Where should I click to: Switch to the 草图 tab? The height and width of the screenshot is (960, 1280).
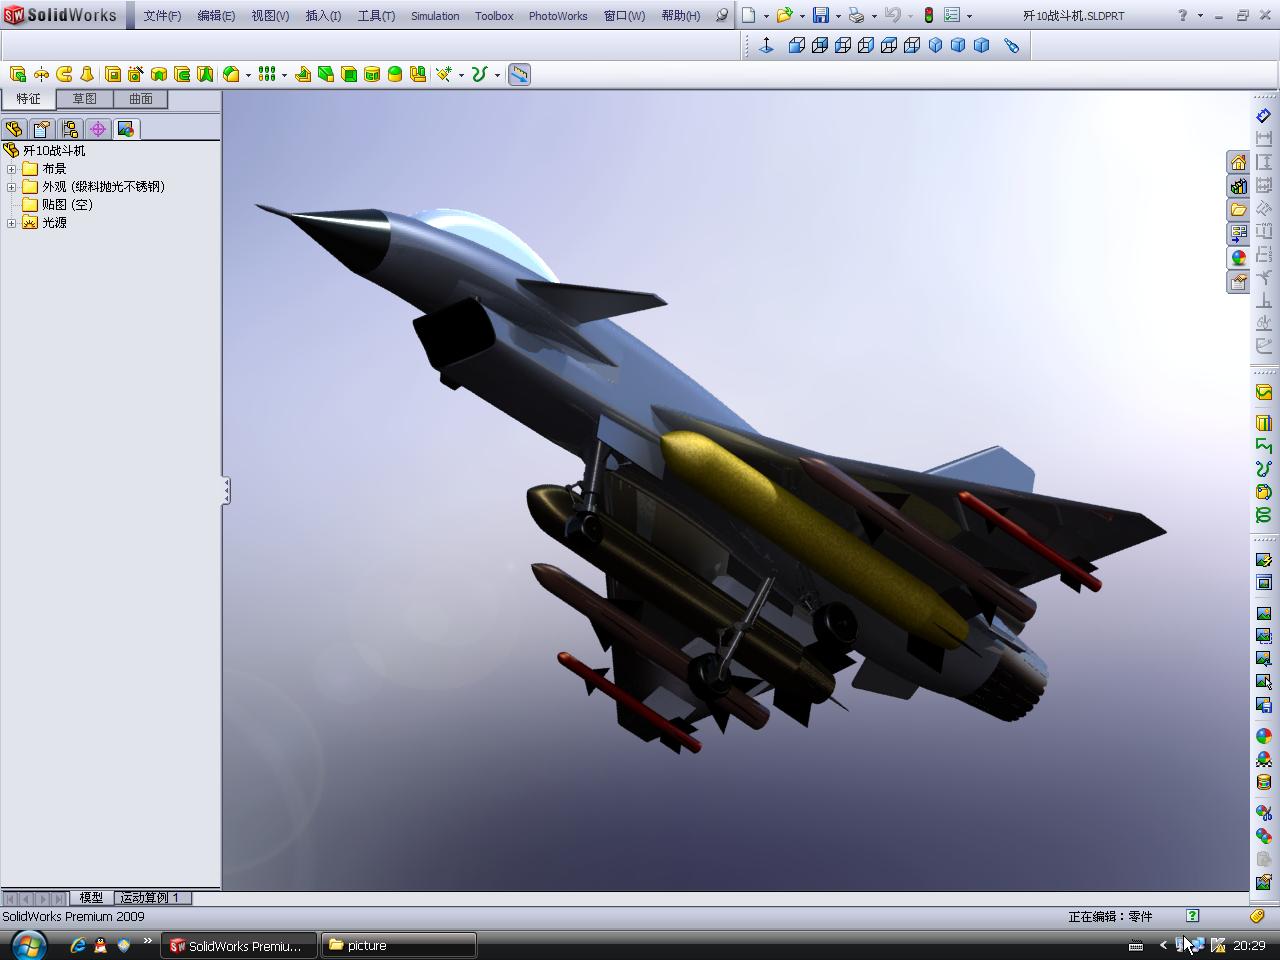click(x=84, y=99)
